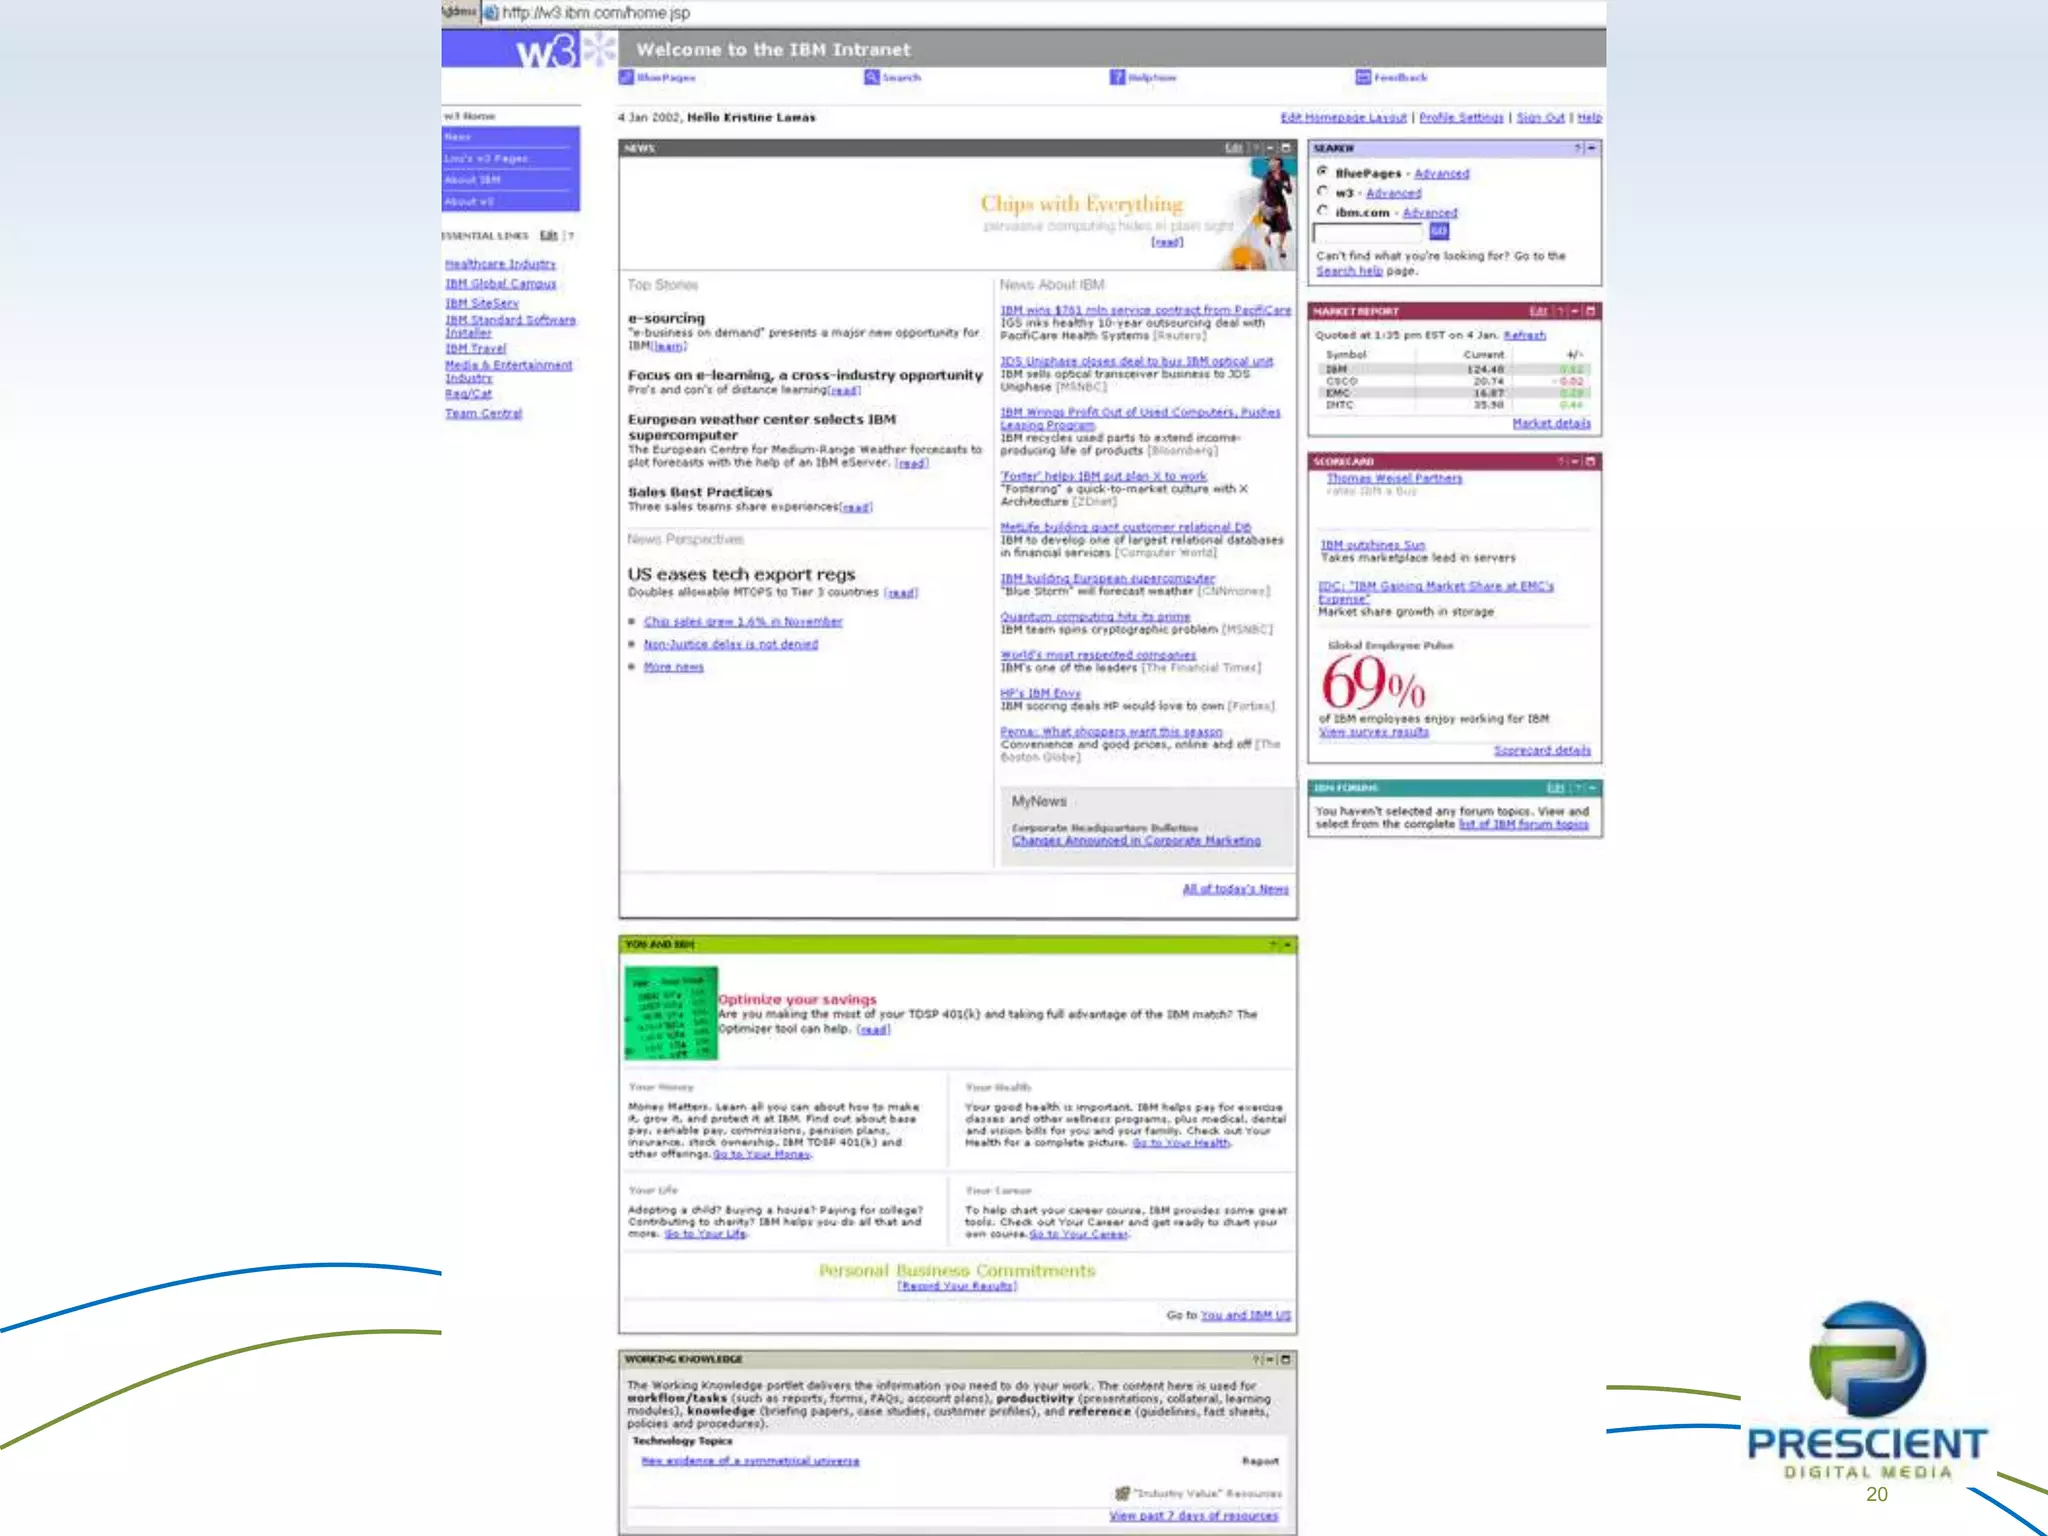This screenshot has height=1536, width=2048.
Task: Click the Refresh link in Market Report
Action: tap(1524, 335)
